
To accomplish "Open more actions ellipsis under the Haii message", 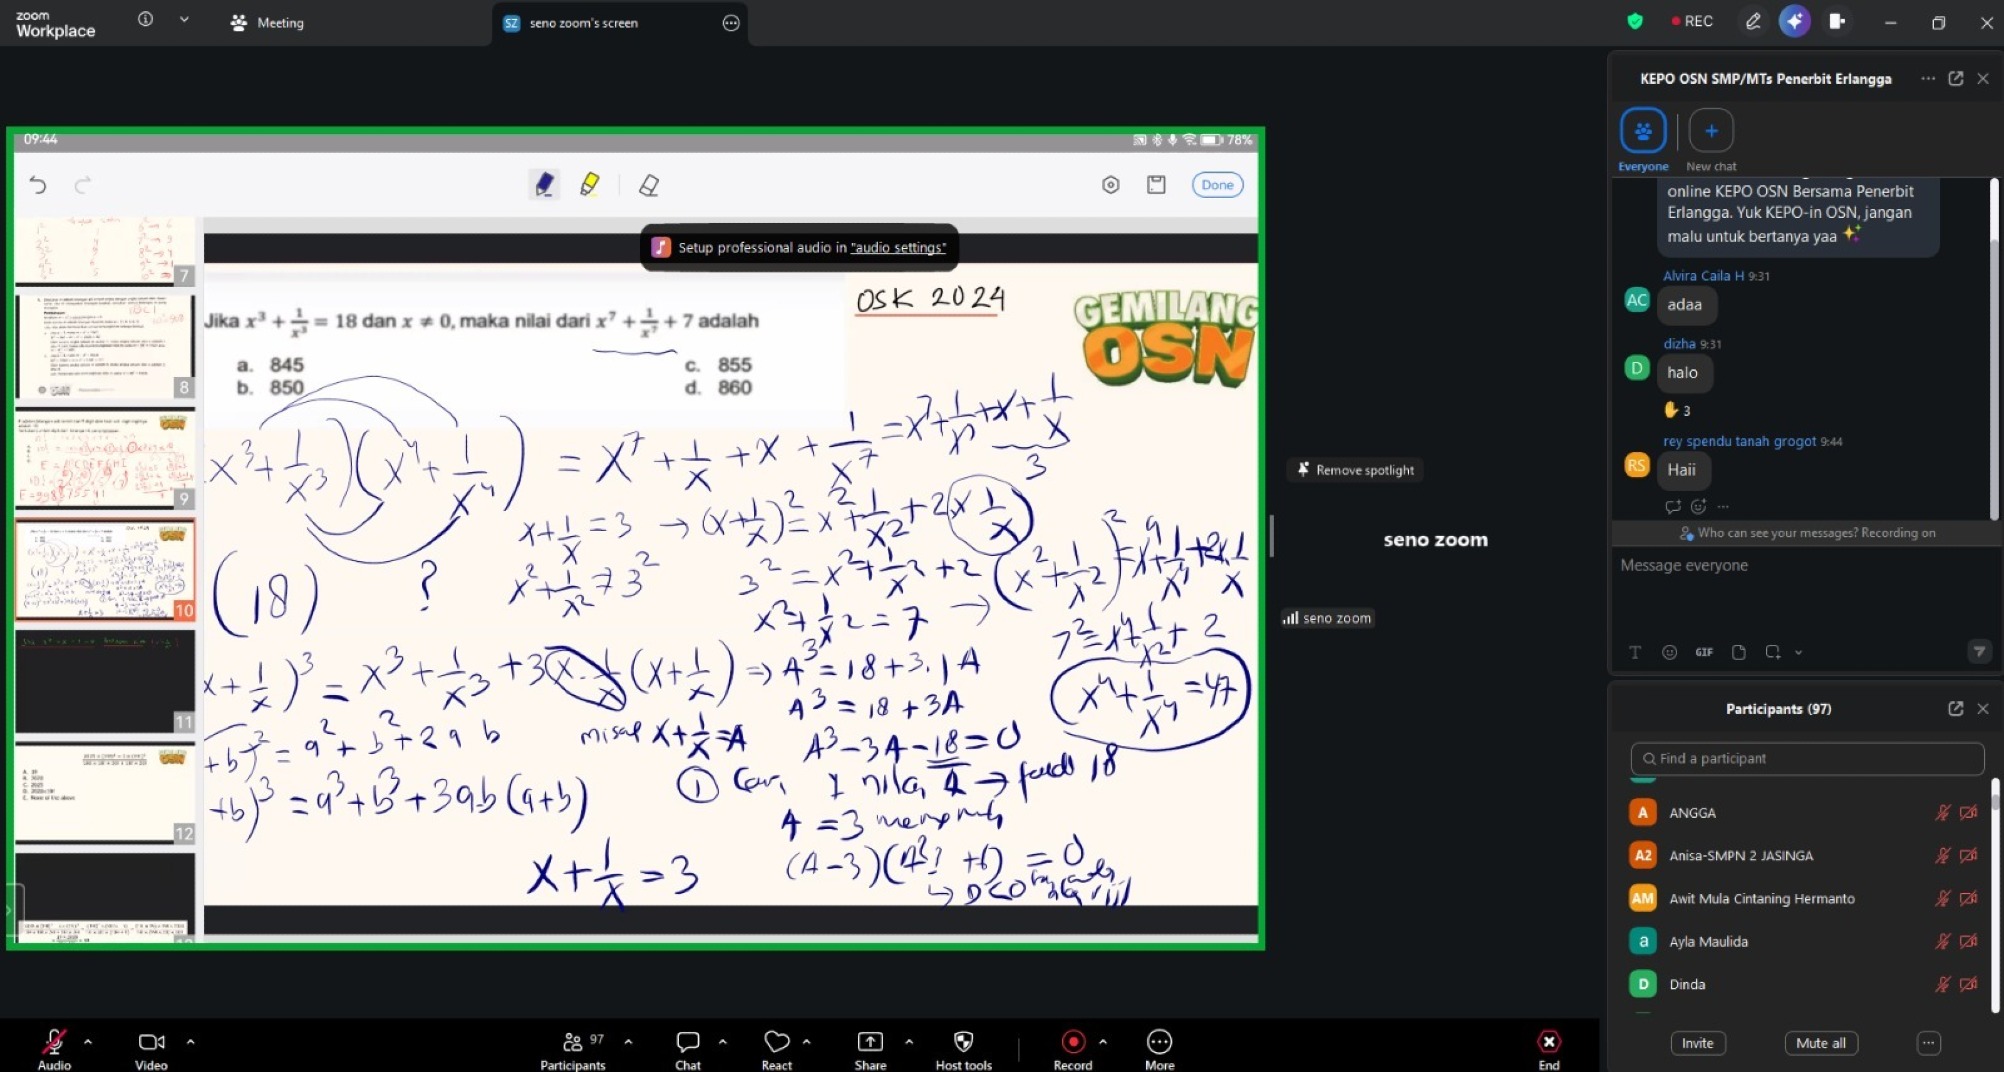I will coord(1722,507).
